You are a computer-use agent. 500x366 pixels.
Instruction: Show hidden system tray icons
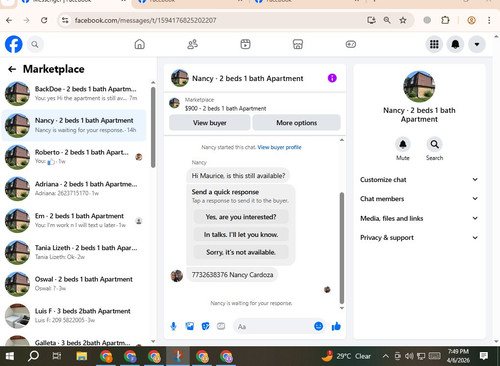(x=385, y=356)
